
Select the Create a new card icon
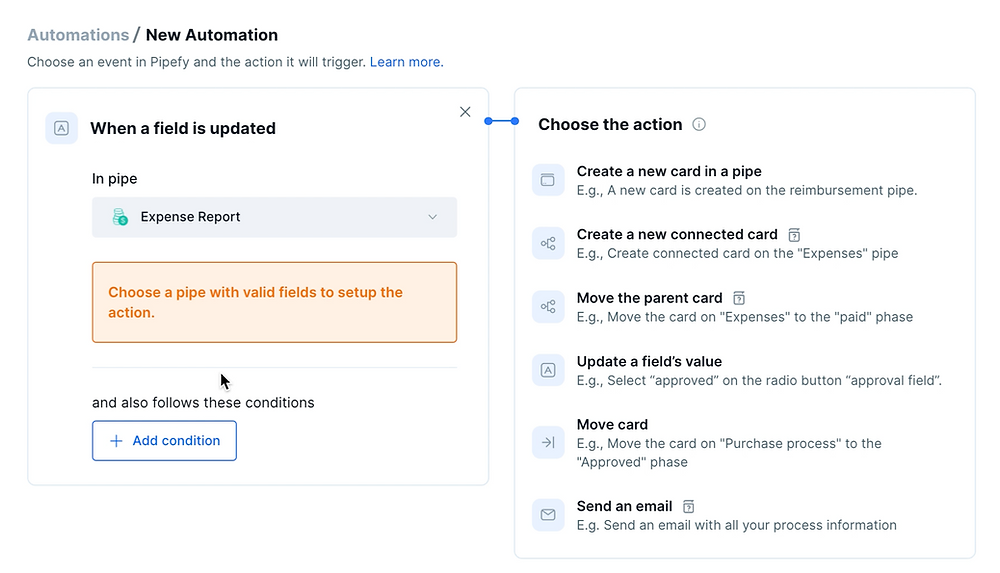tap(548, 180)
